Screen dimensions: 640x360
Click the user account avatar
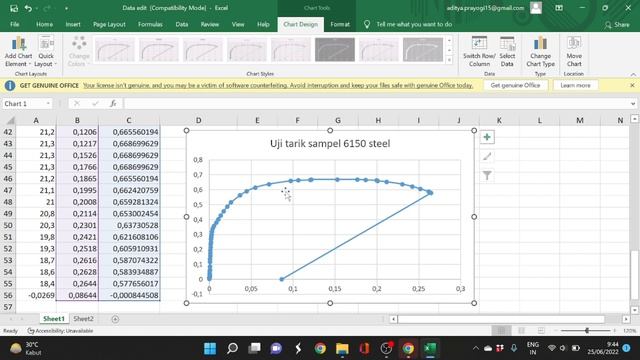coord(536,8)
